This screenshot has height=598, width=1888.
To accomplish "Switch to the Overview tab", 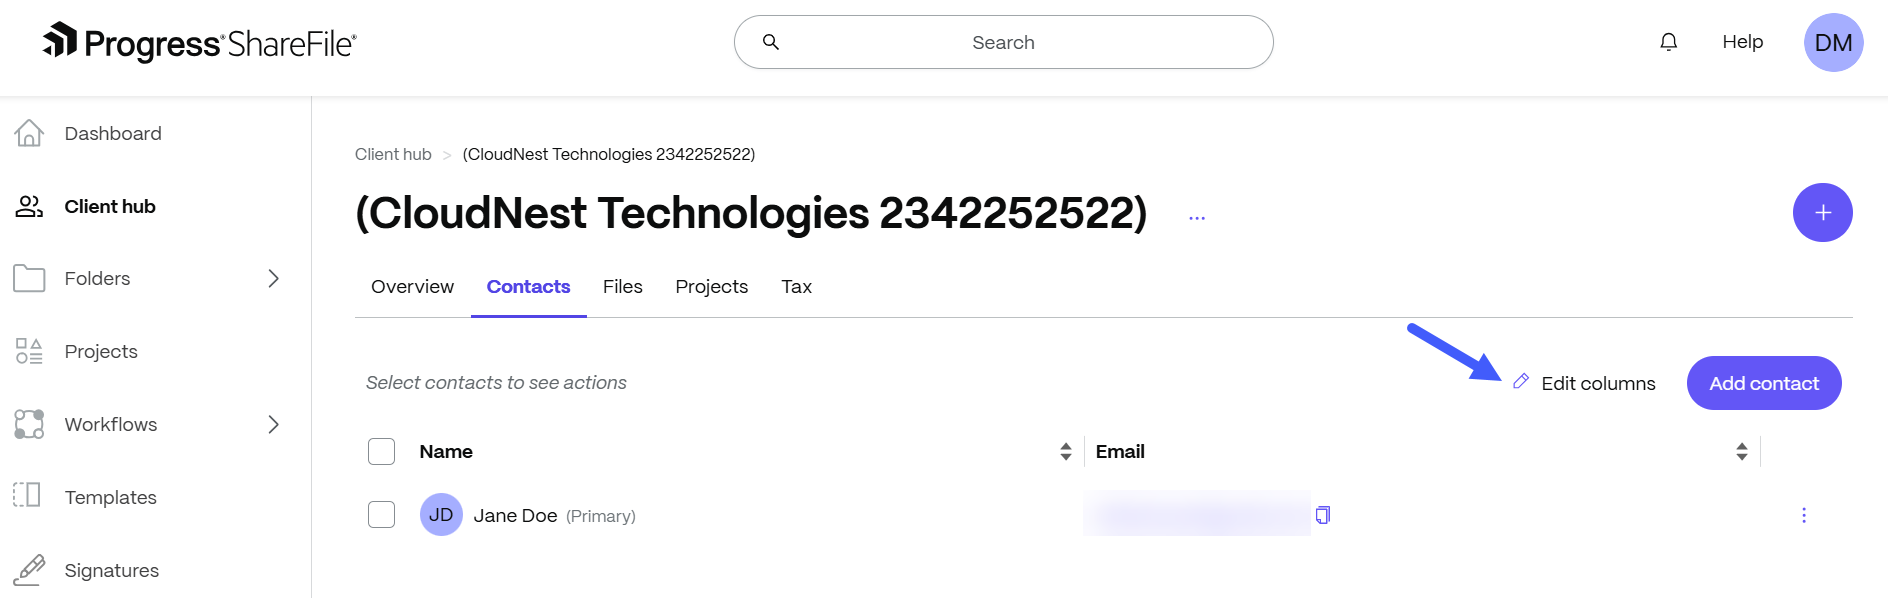I will (x=412, y=287).
